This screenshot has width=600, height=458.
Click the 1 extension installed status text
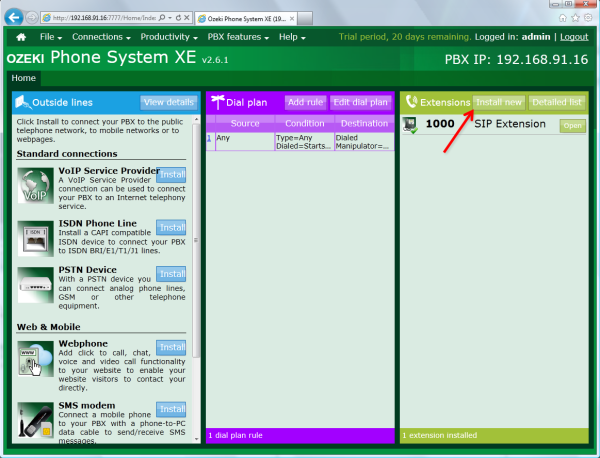pyautogui.click(x=440, y=435)
